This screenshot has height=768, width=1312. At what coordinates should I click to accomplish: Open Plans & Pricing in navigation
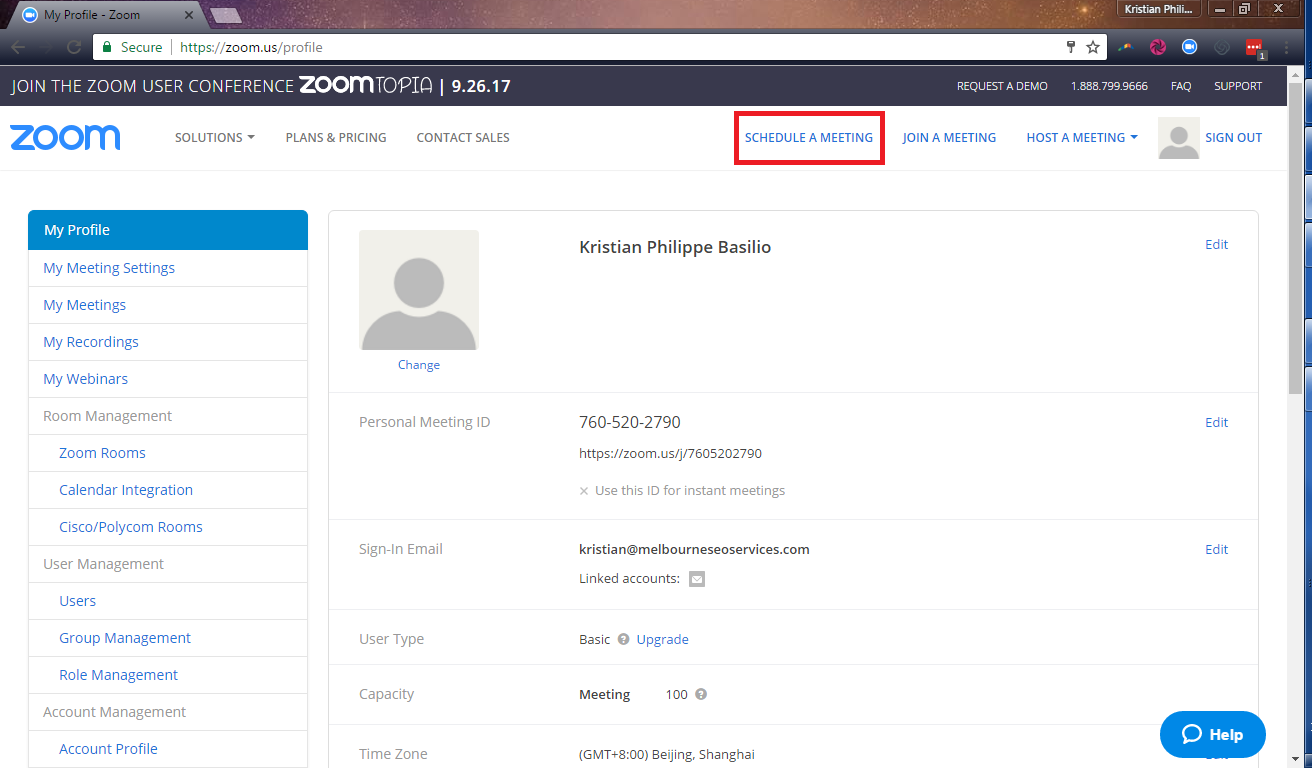pos(336,138)
